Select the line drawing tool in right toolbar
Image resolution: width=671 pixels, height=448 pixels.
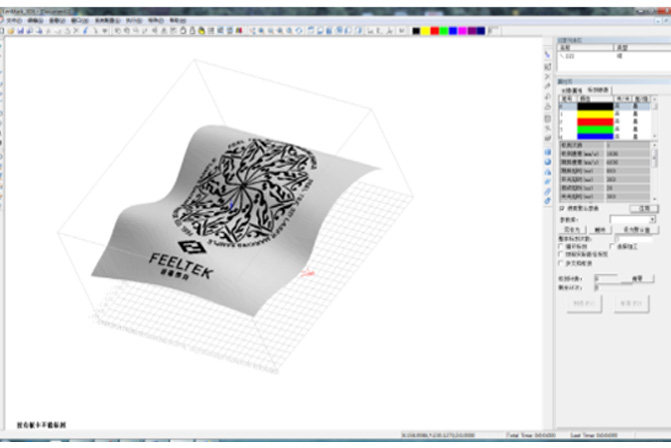click(548, 55)
